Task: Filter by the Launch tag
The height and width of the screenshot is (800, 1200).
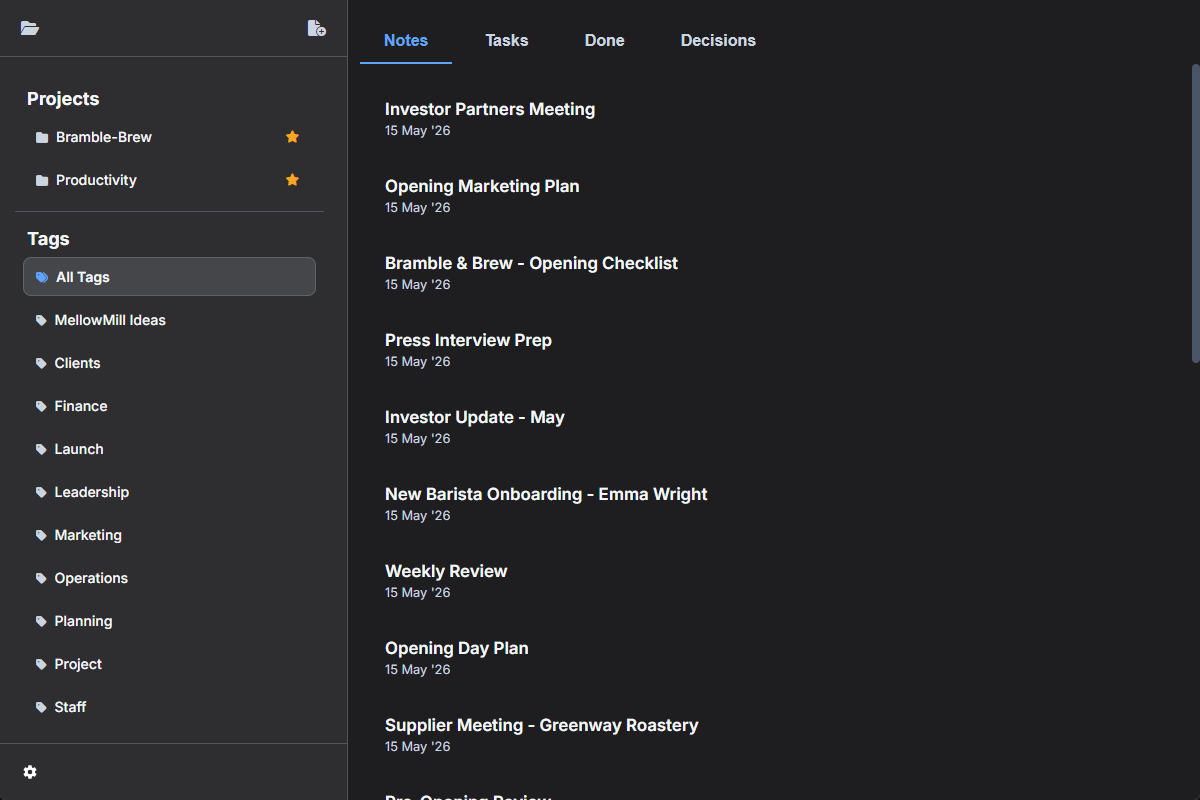Action: tap(169, 449)
